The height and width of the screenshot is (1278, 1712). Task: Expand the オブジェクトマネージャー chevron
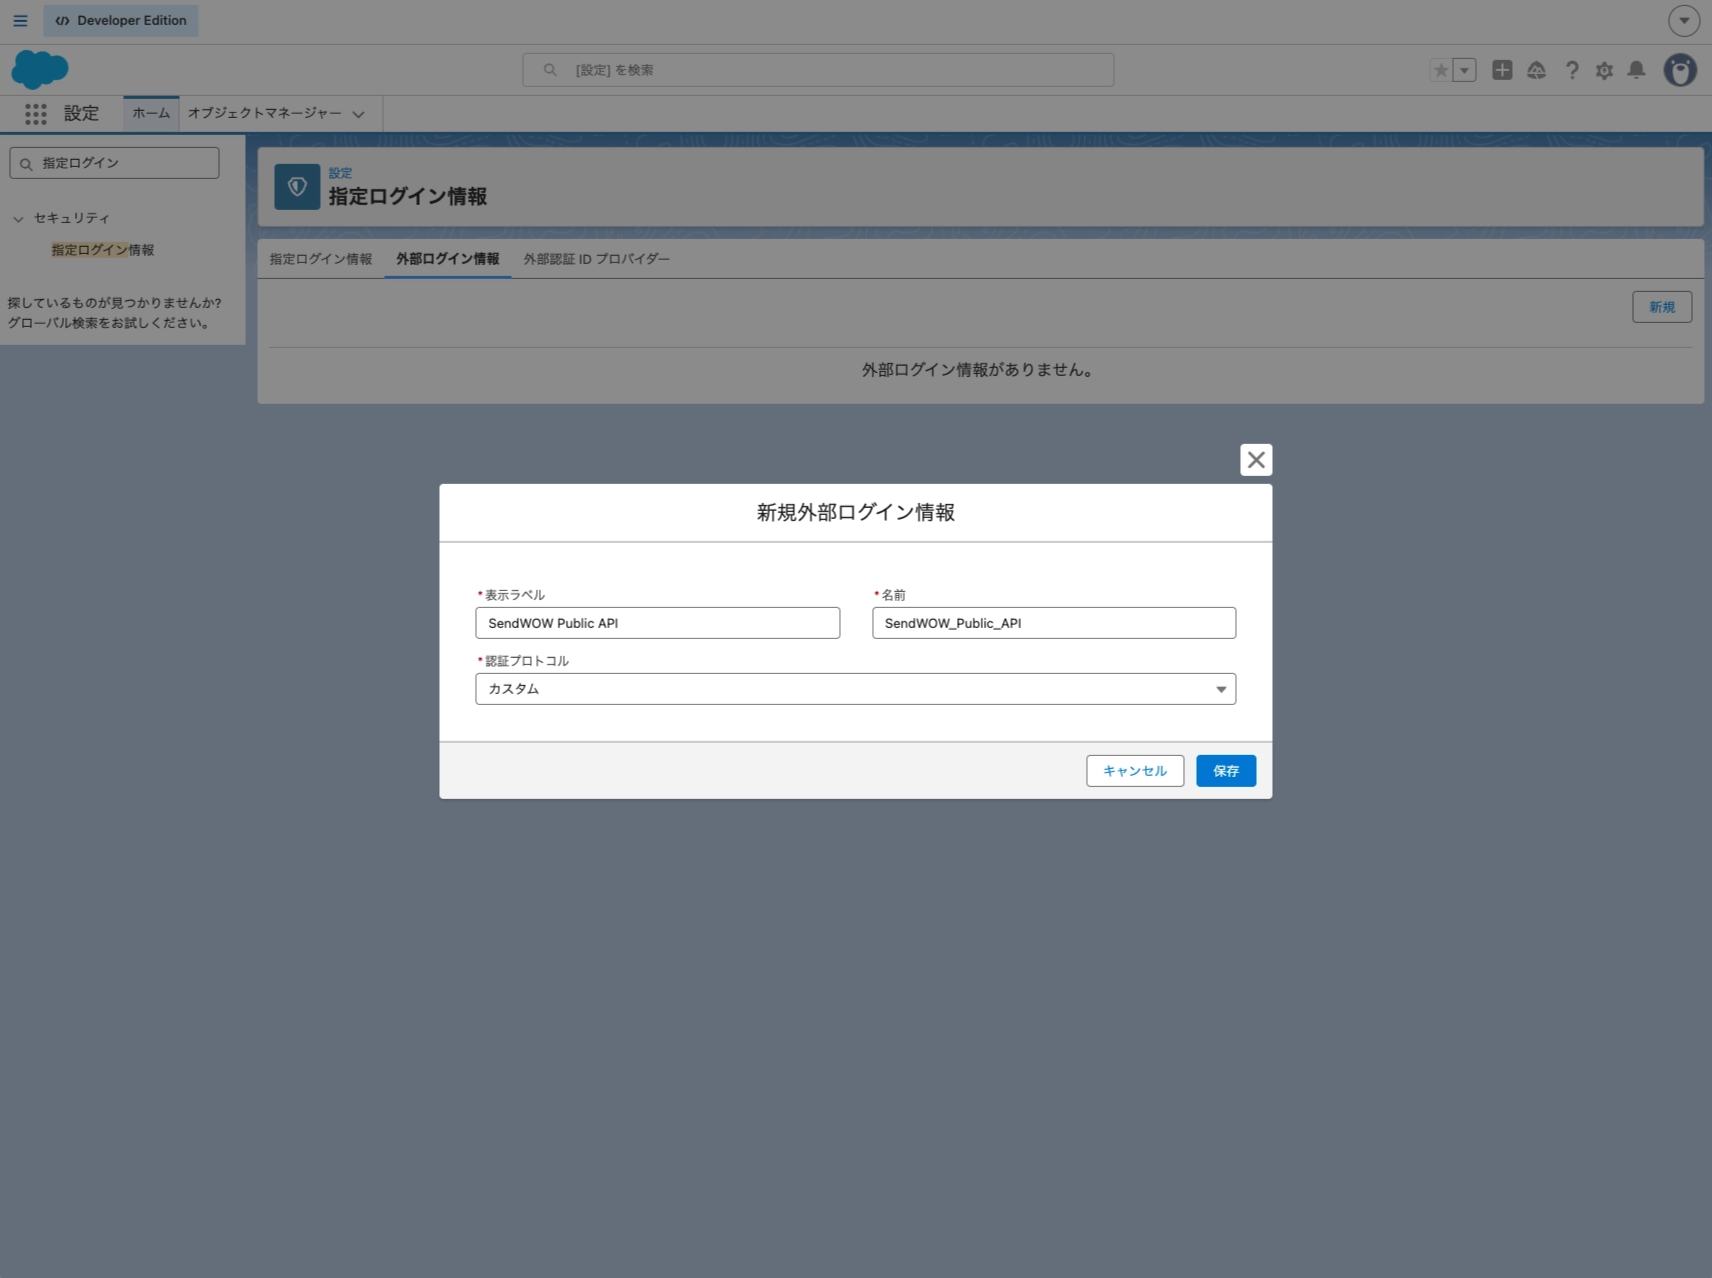(359, 114)
